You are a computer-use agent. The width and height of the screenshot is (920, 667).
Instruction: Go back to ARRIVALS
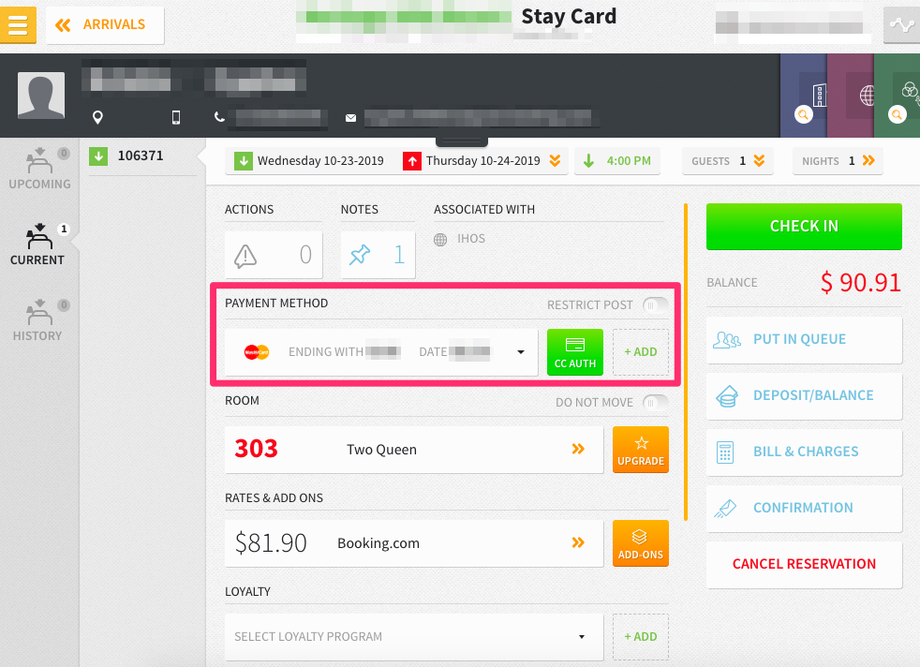tap(105, 25)
